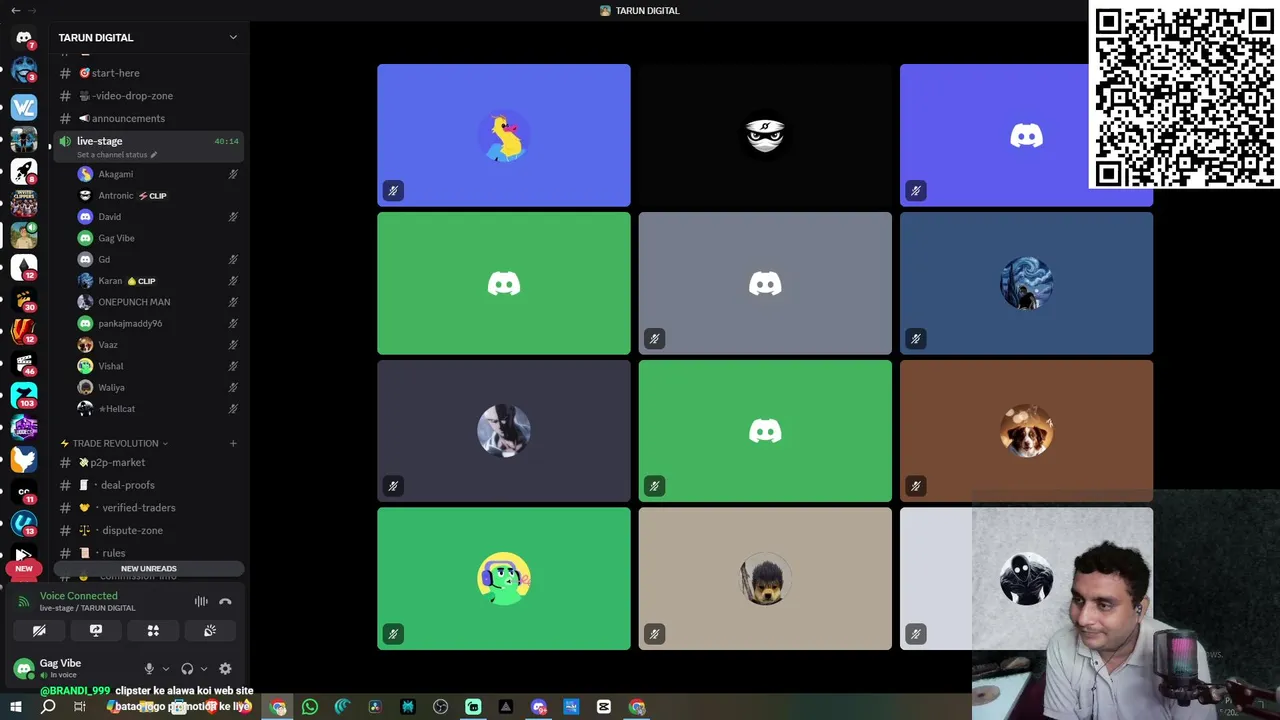Jump to NEW UNREADS in channel list

point(148,569)
